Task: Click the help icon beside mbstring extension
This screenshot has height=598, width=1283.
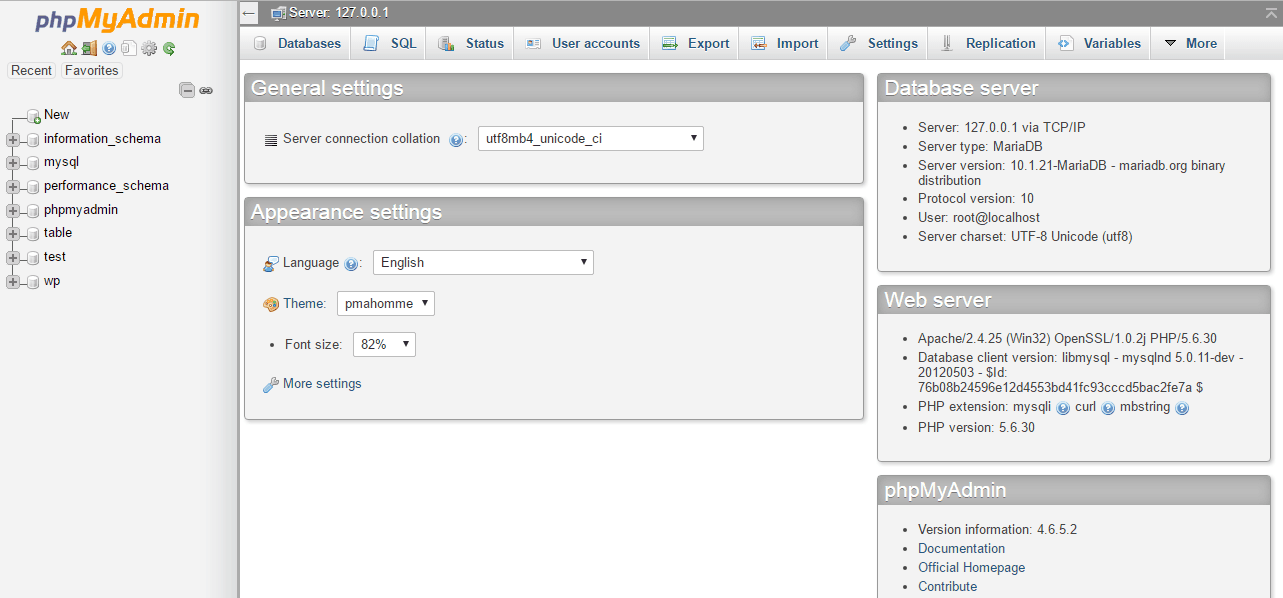Action: pyautogui.click(x=1182, y=408)
